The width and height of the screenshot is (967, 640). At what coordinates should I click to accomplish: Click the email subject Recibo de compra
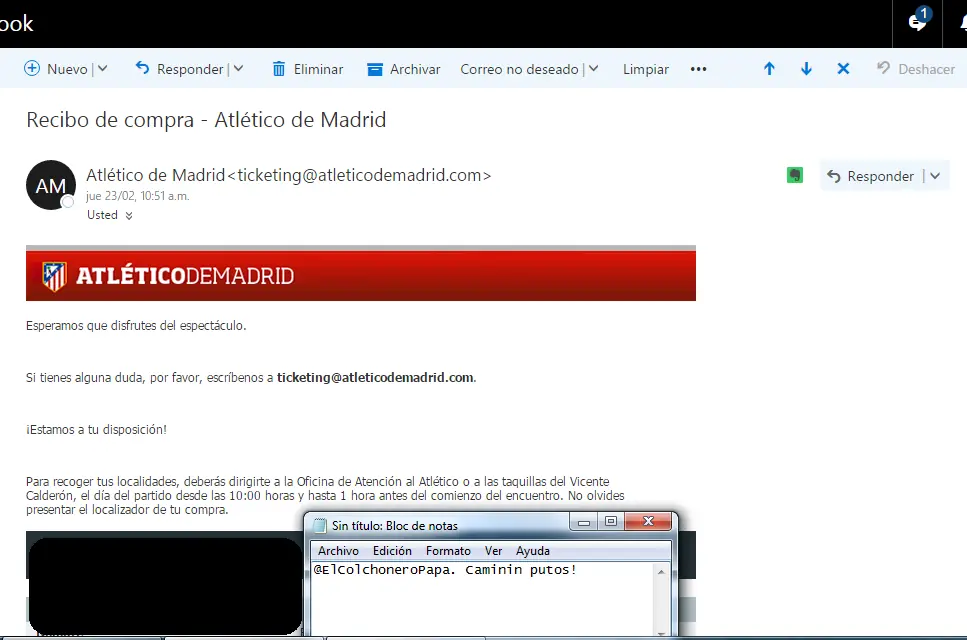[206, 120]
